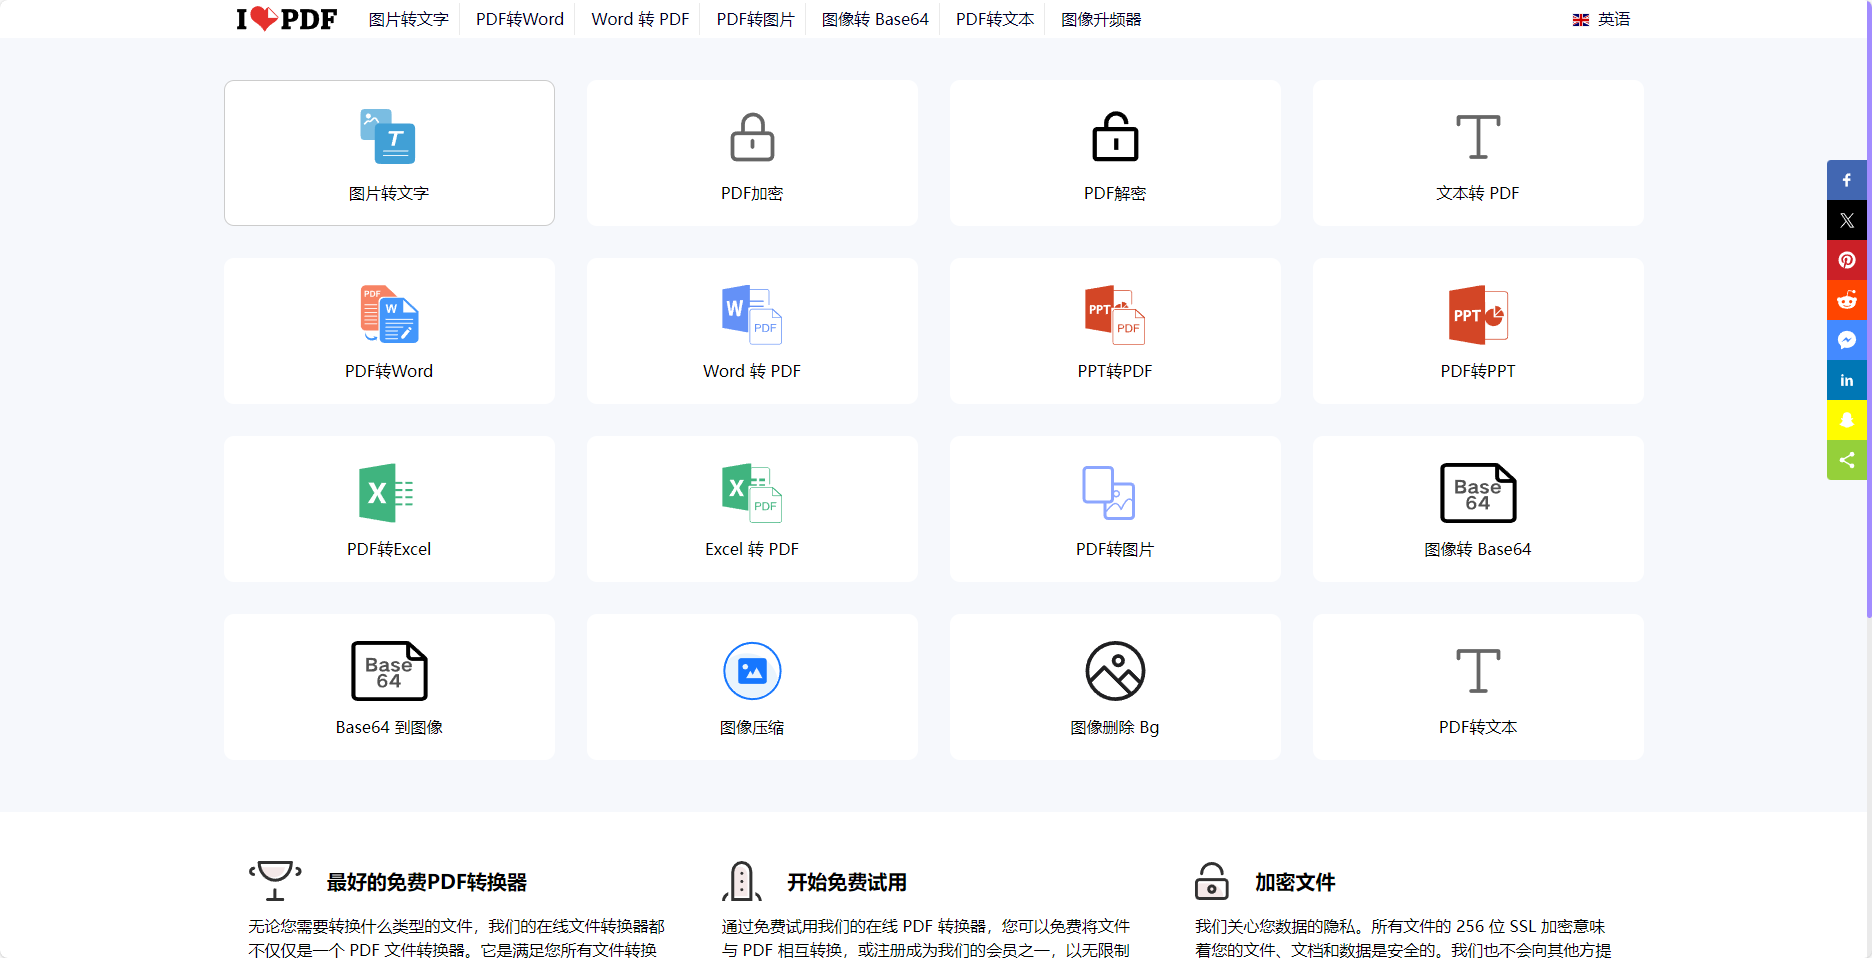The width and height of the screenshot is (1872, 958).
Task: Click the PDF加密 card label
Action: tap(752, 193)
